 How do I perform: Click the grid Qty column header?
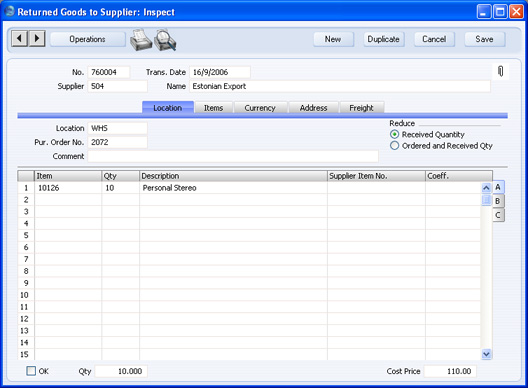(x=121, y=176)
